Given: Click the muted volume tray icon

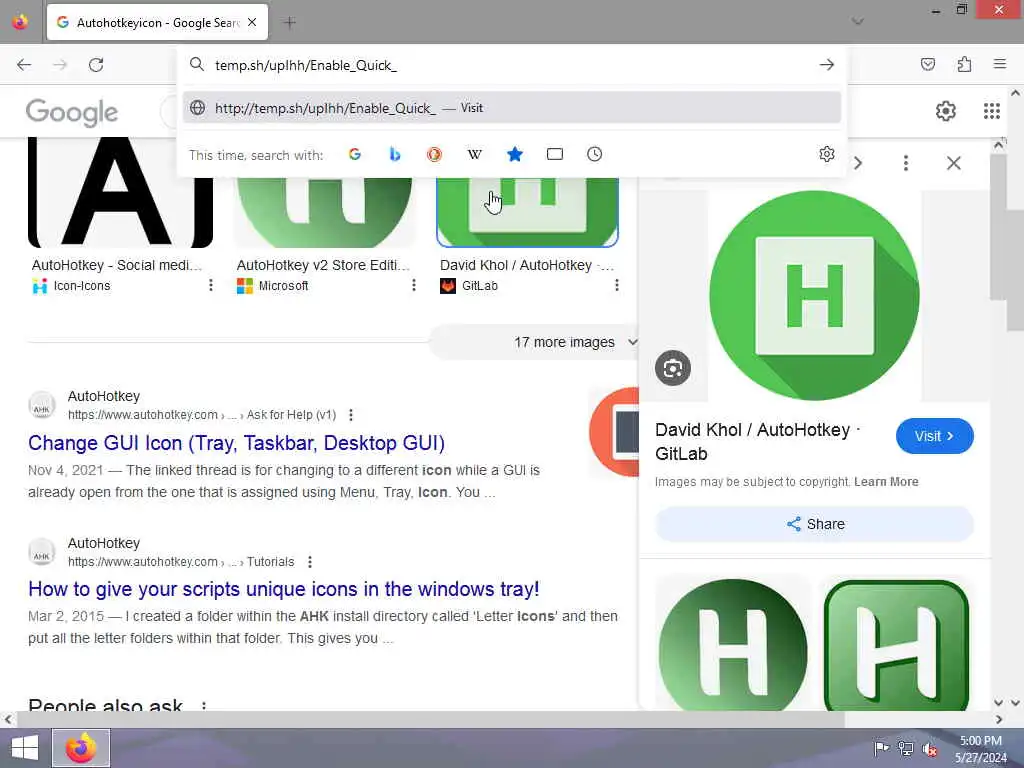Looking at the screenshot, I should 930,748.
